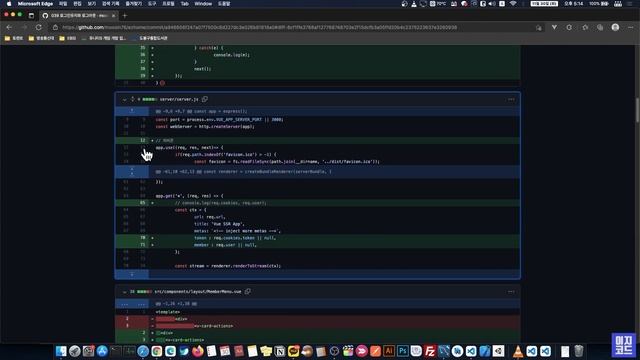The height and width of the screenshot is (360, 640).
Task: Open the Edge profile avatar
Action: [x=616, y=27]
